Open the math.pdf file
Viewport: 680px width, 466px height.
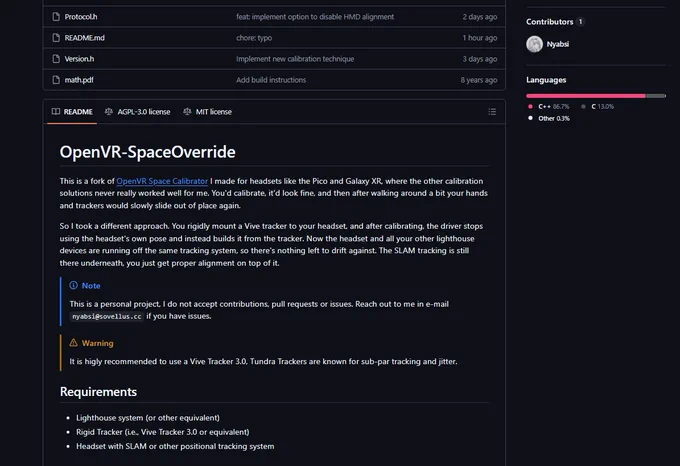click(x=79, y=80)
